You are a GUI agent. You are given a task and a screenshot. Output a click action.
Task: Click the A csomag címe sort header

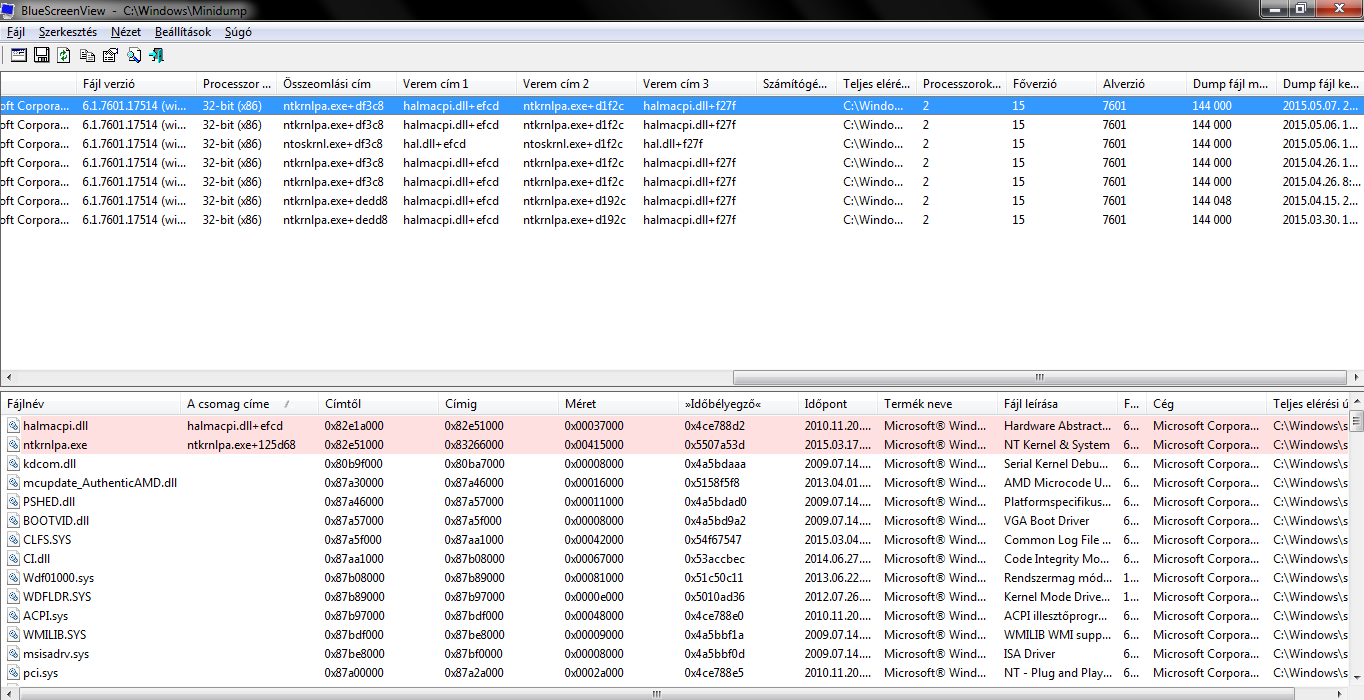pos(250,404)
